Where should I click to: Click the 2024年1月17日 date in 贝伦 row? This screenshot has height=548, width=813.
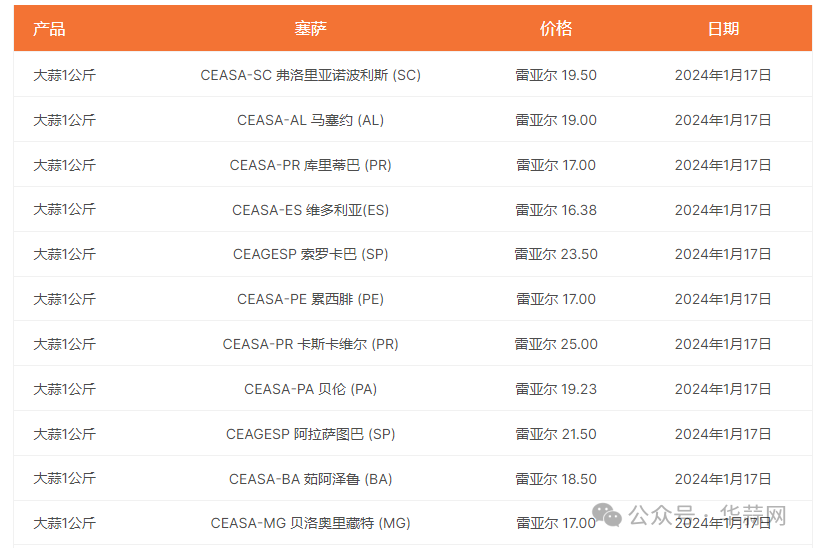(723, 389)
